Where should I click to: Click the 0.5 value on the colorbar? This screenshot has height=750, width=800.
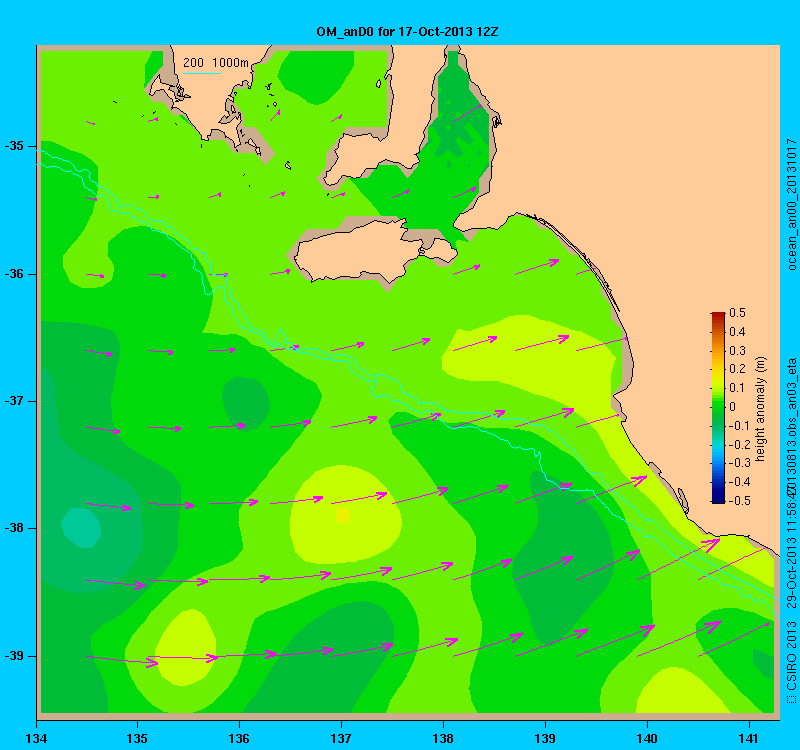tap(738, 313)
